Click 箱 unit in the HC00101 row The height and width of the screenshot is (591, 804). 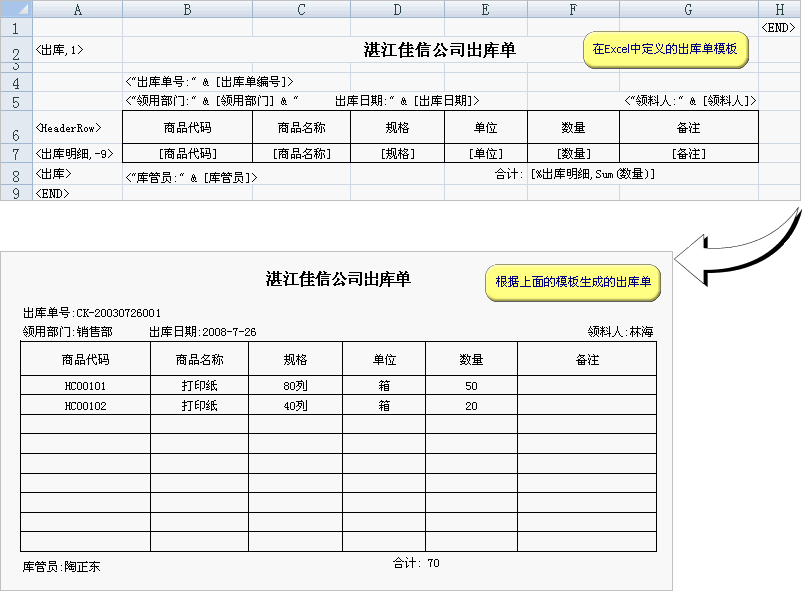coord(384,385)
